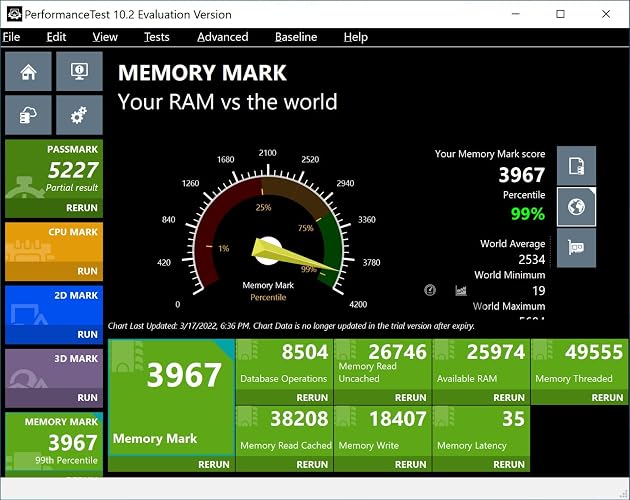
Task: Click the Memory Read Uncached 26746 score
Action: coord(397,352)
